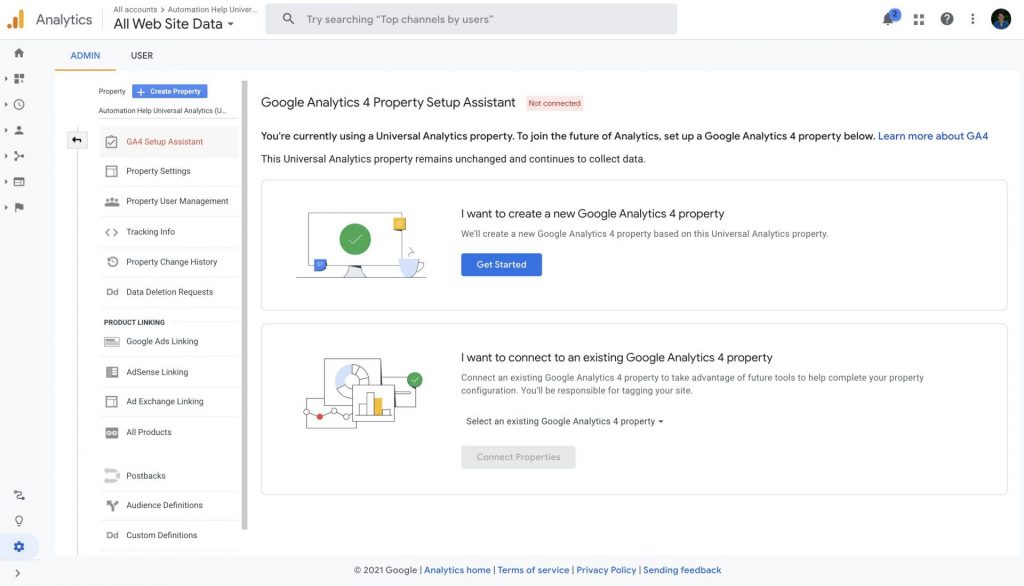This screenshot has height=586, width=1024.
Task: Open the Sending feedback footer link
Action: [x=682, y=570]
